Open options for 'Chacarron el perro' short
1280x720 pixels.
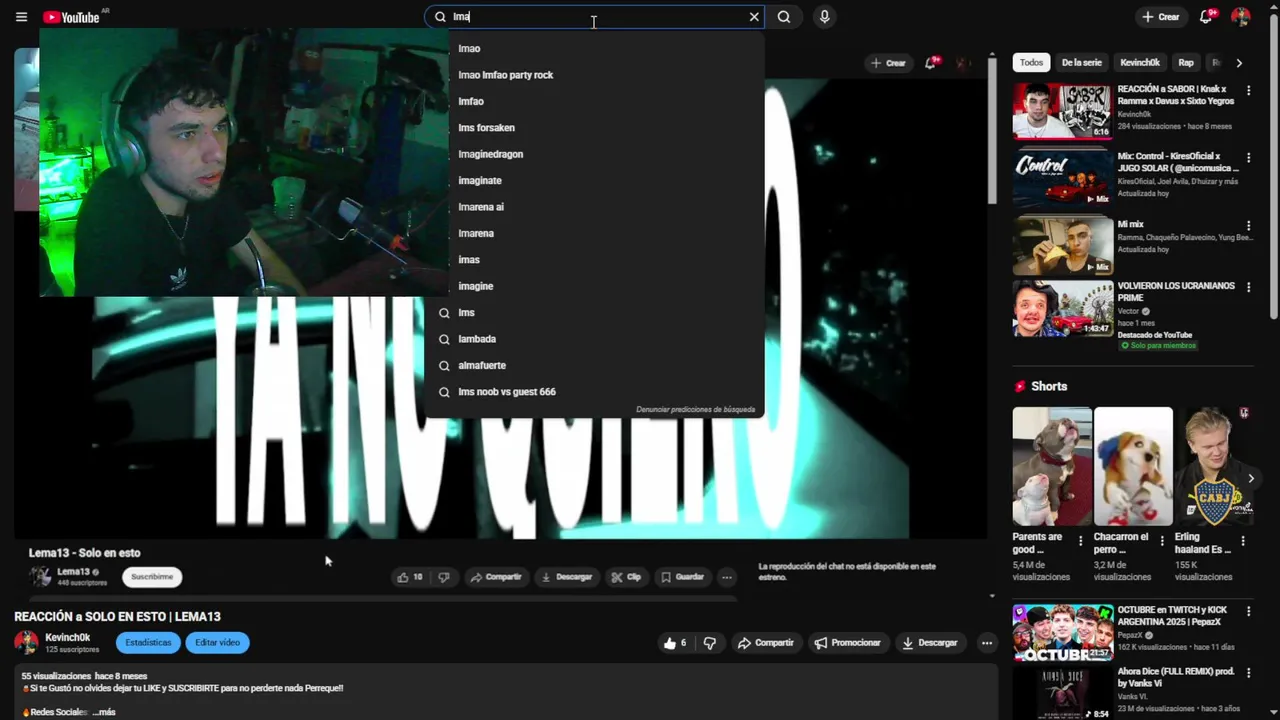pos(1162,541)
